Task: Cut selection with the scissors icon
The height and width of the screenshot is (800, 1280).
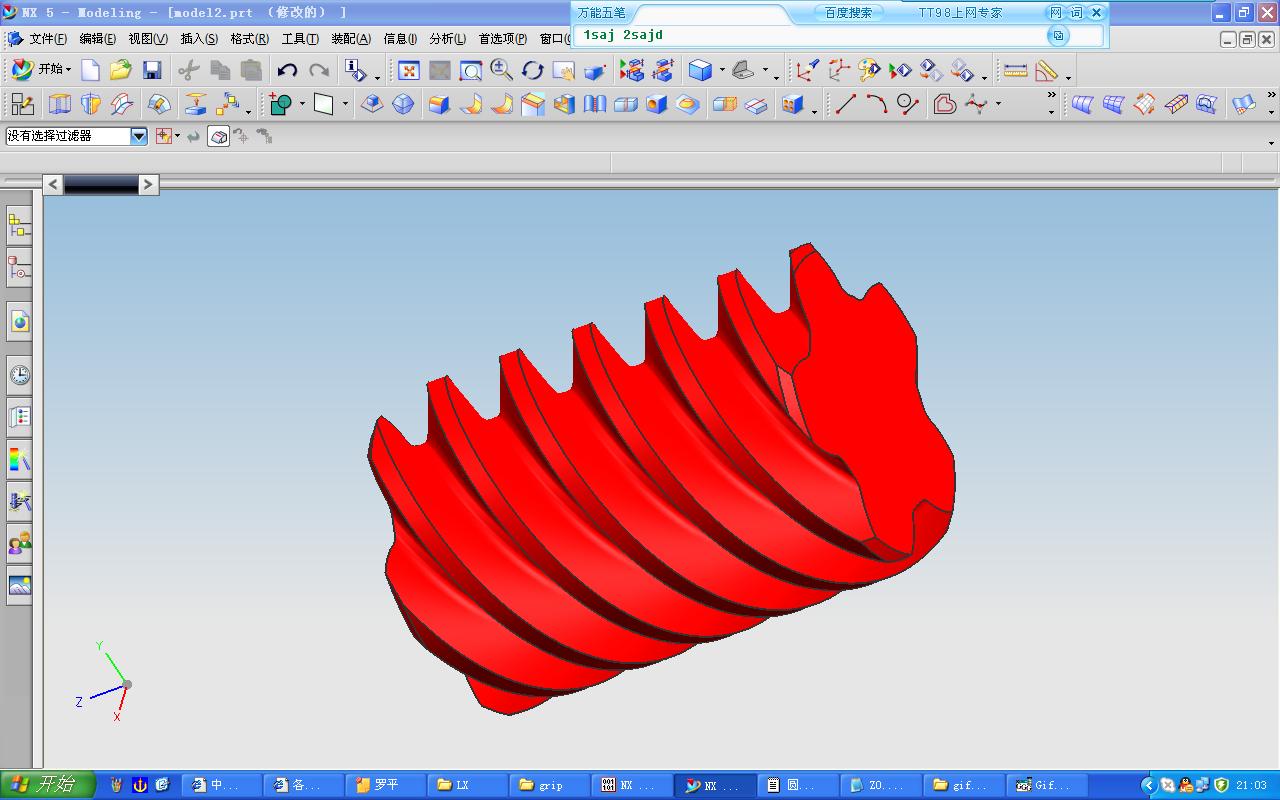Action: click(x=189, y=70)
